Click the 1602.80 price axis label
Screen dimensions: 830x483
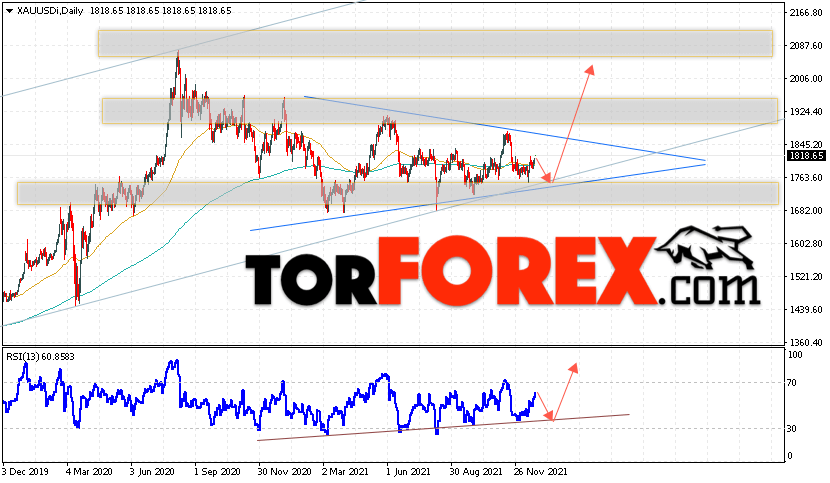[806, 244]
